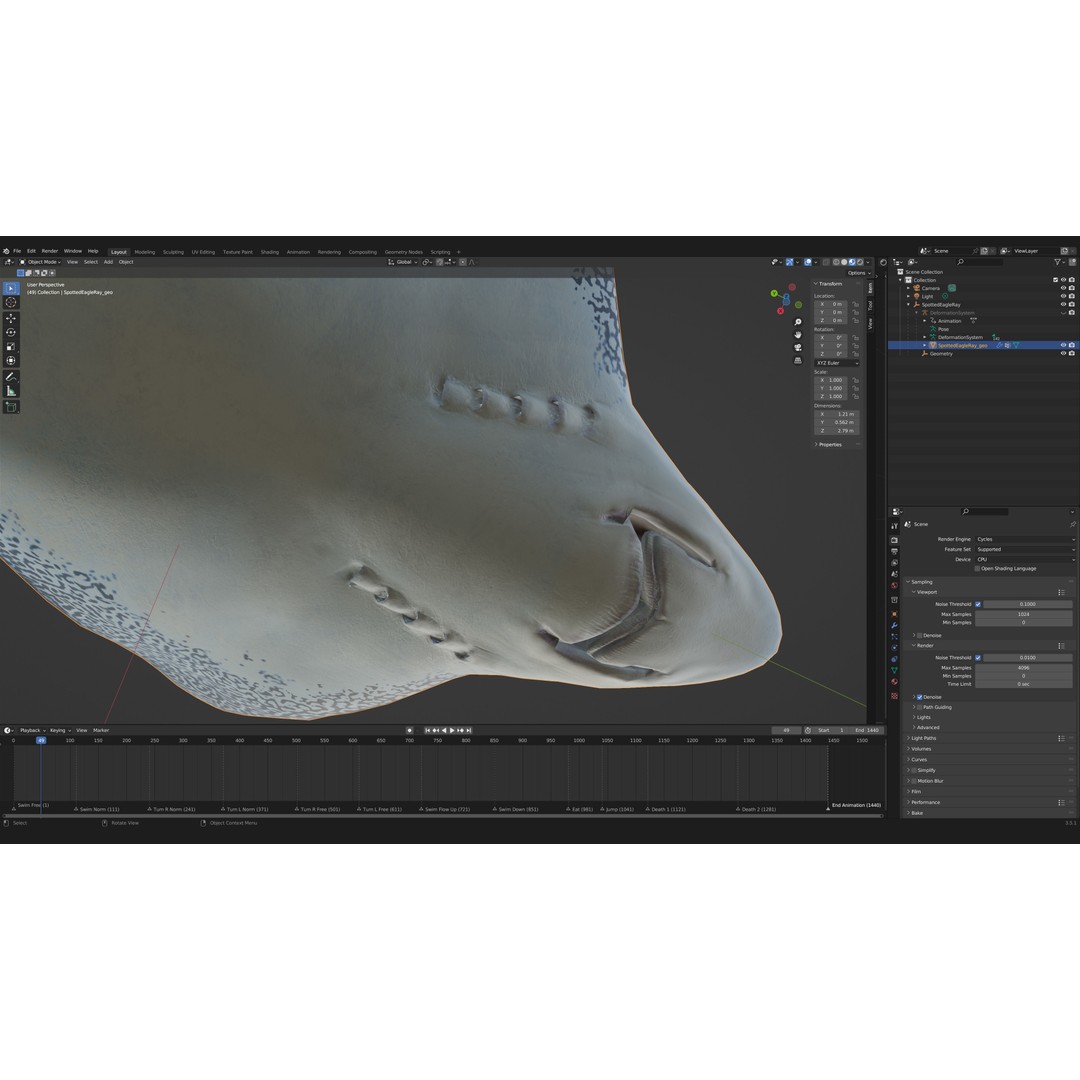Open the Device CPU dropdown

pyautogui.click(x=1025, y=559)
